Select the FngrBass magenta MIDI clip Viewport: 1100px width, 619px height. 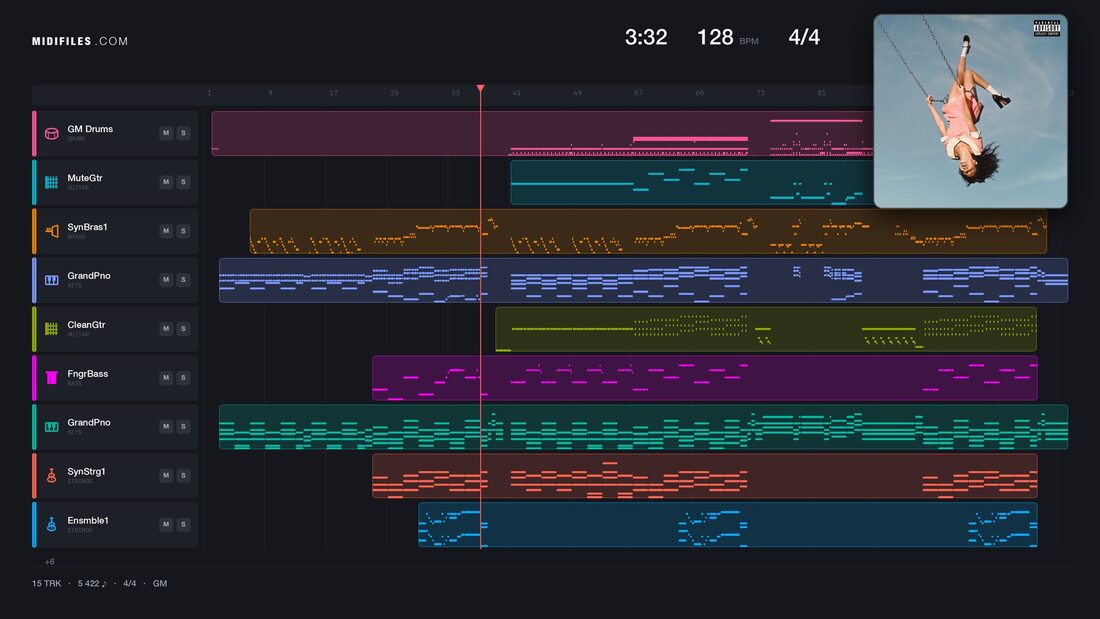[705, 378]
